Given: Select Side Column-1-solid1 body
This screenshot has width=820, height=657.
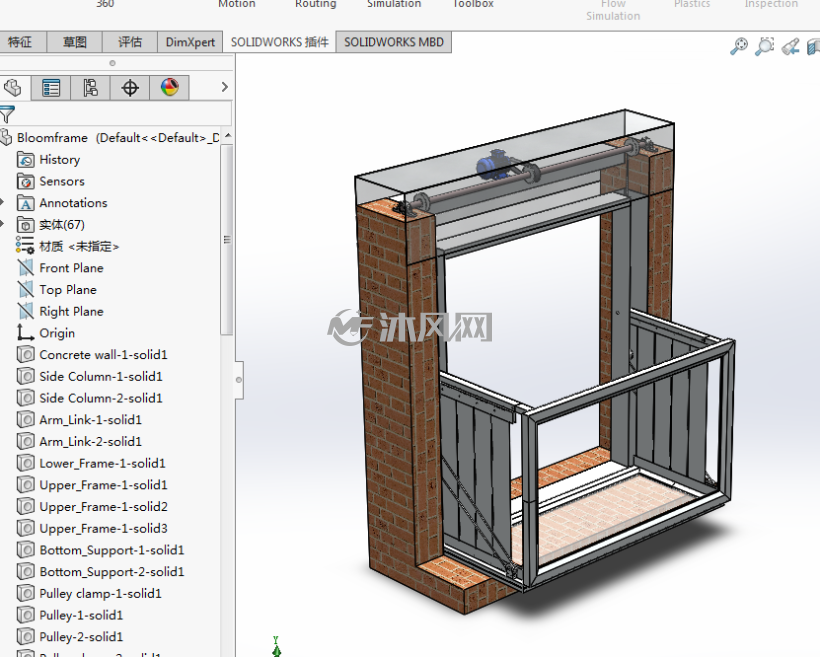Looking at the screenshot, I should pos(90,377).
